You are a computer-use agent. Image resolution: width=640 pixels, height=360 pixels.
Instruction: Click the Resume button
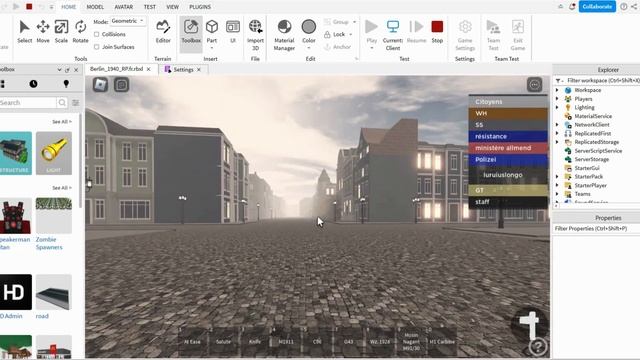point(416,31)
